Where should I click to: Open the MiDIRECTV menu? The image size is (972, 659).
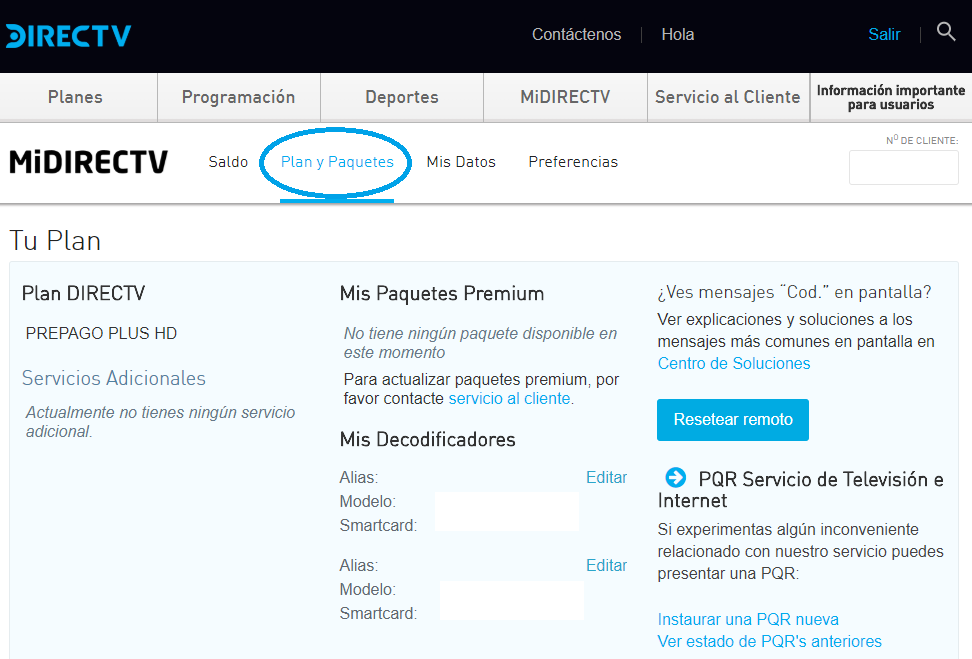565,97
